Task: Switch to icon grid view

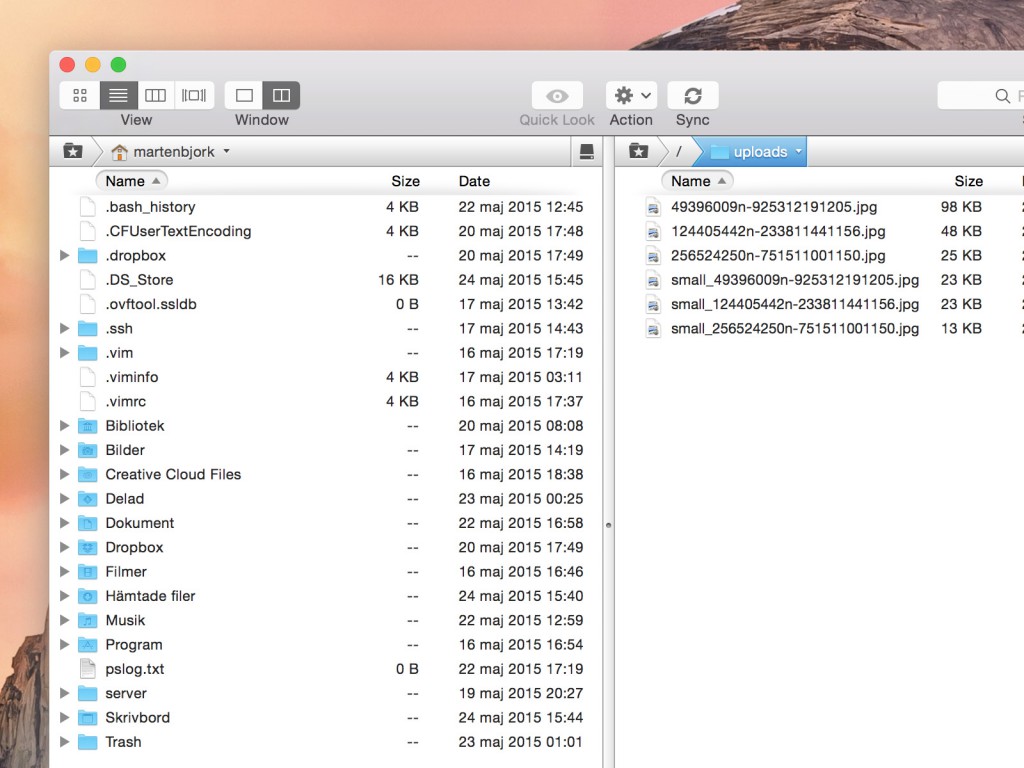Action: tap(80, 95)
